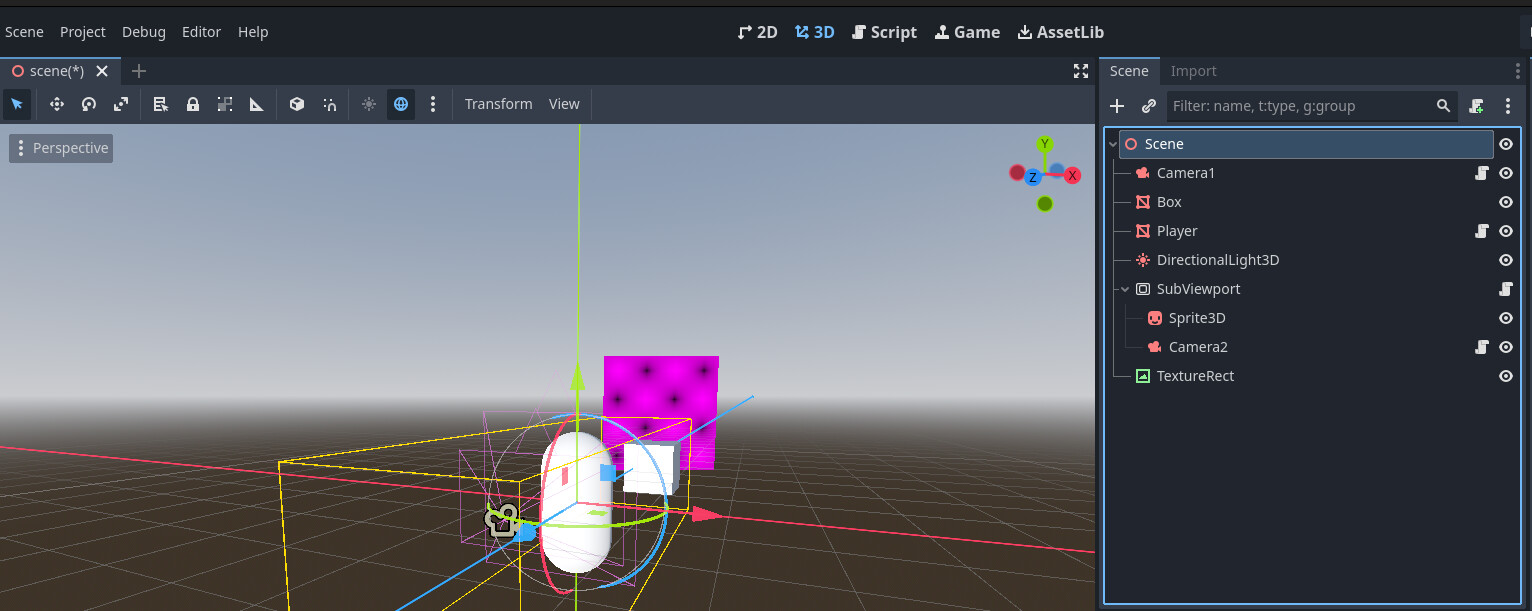Open the AssetLib workspace
The height and width of the screenshot is (611, 1532).
[1060, 32]
